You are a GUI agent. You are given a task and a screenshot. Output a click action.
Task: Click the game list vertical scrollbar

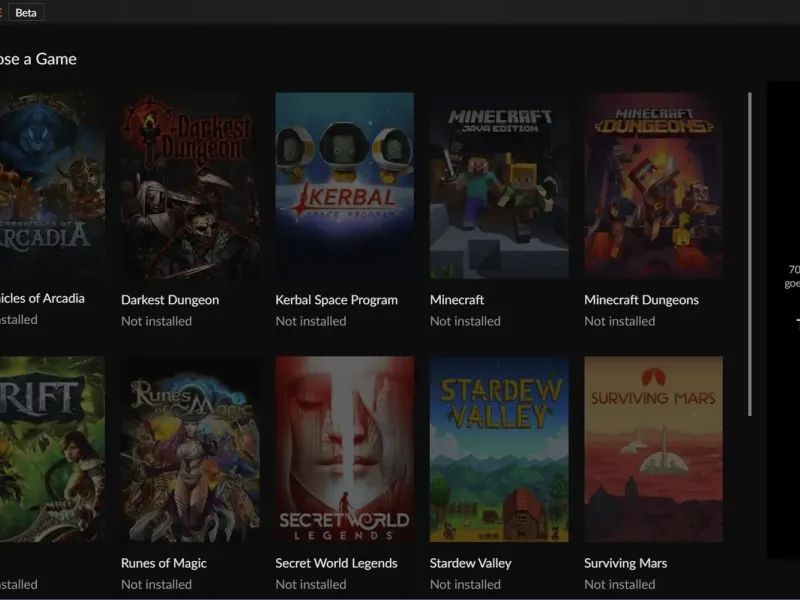749,254
